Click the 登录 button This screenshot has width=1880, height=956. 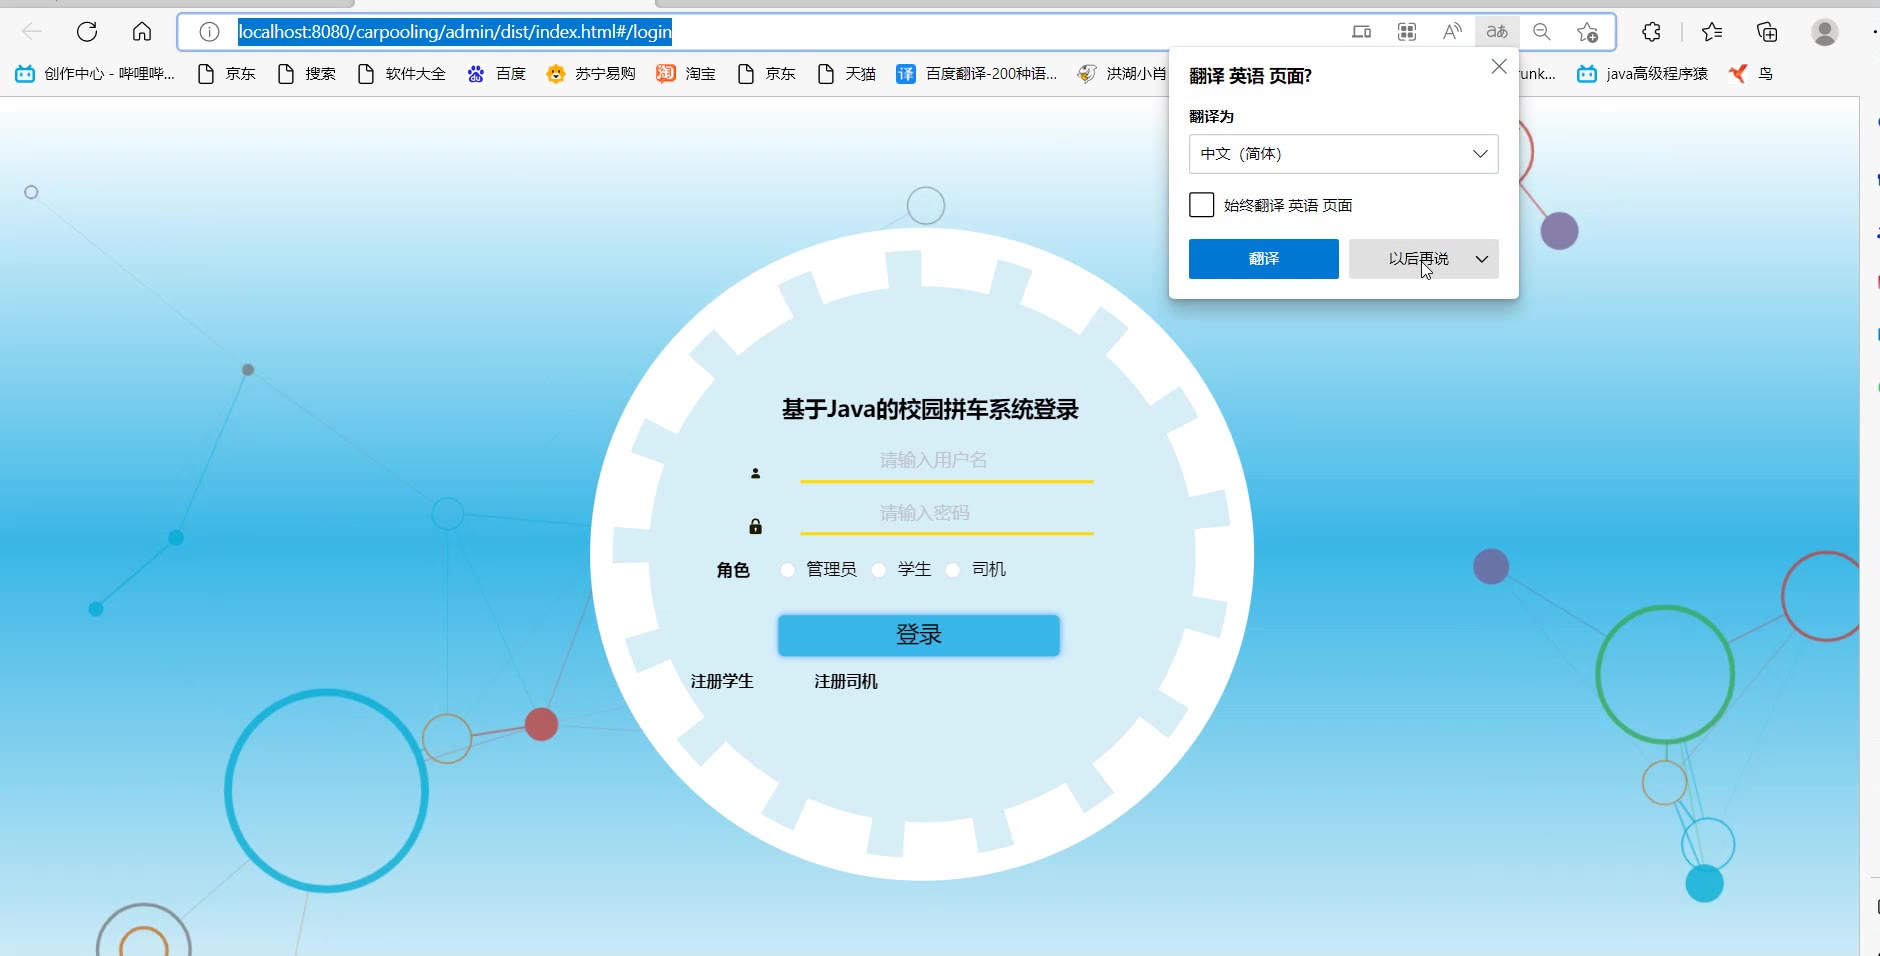pyautogui.click(x=919, y=635)
